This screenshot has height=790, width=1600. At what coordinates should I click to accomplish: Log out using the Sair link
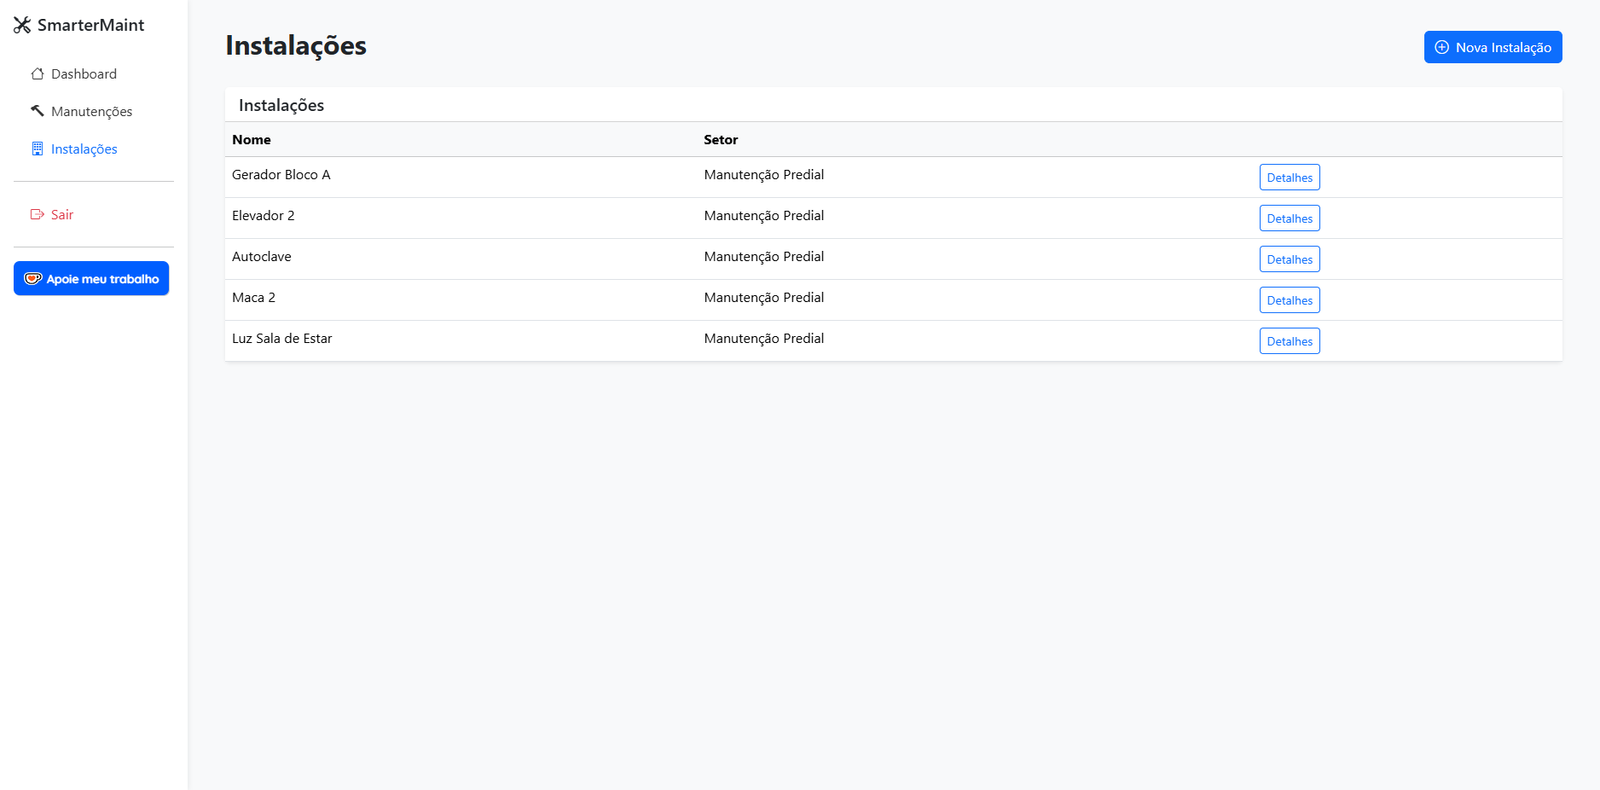[62, 214]
